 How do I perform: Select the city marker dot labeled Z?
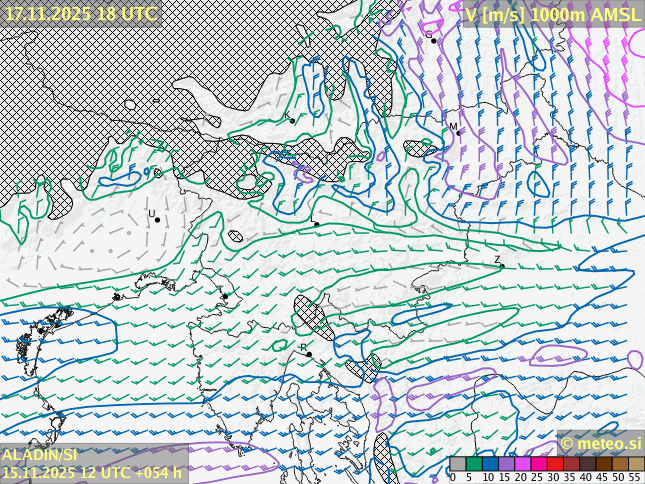(x=501, y=266)
